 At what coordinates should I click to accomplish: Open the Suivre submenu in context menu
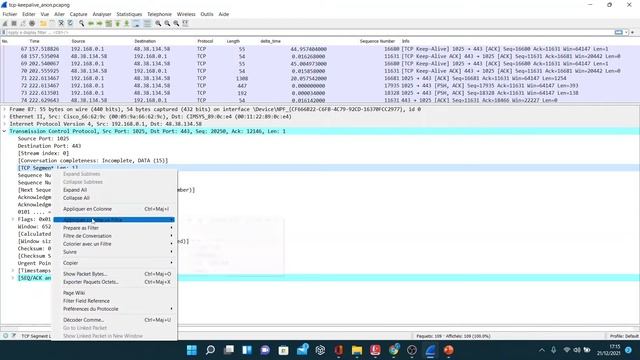tap(114, 252)
